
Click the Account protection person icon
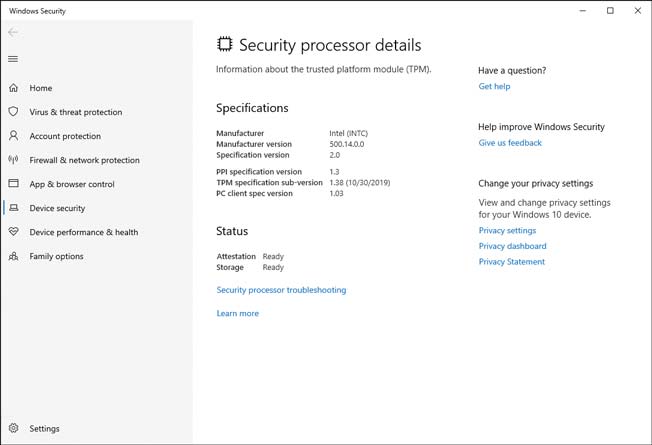[x=13, y=136]
